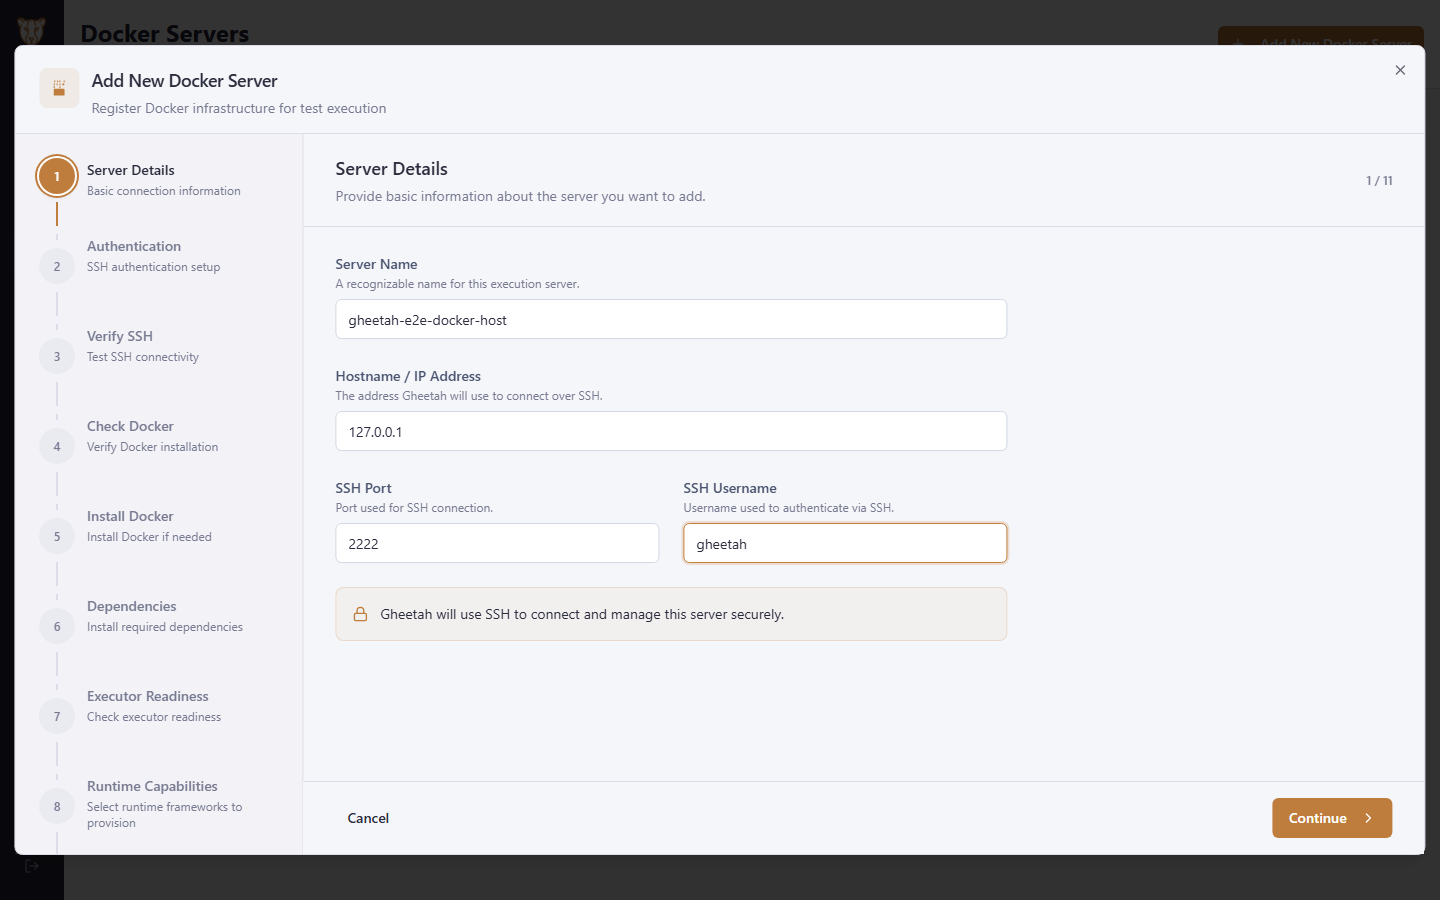Click 'Install Docker if needed' subtitle
The height and width of the screenshot is (900, 1440).
[x=149, y=537]
